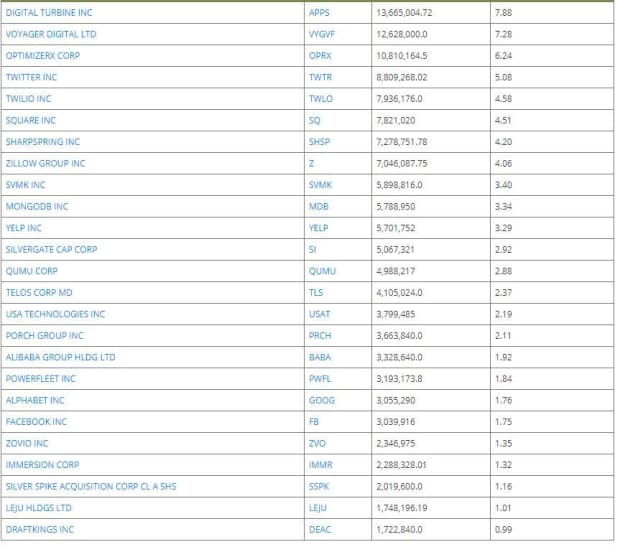The image size is (620, 547).
Task: Click the POWERFLEET INC company name
Action: [x=40, y=379]
